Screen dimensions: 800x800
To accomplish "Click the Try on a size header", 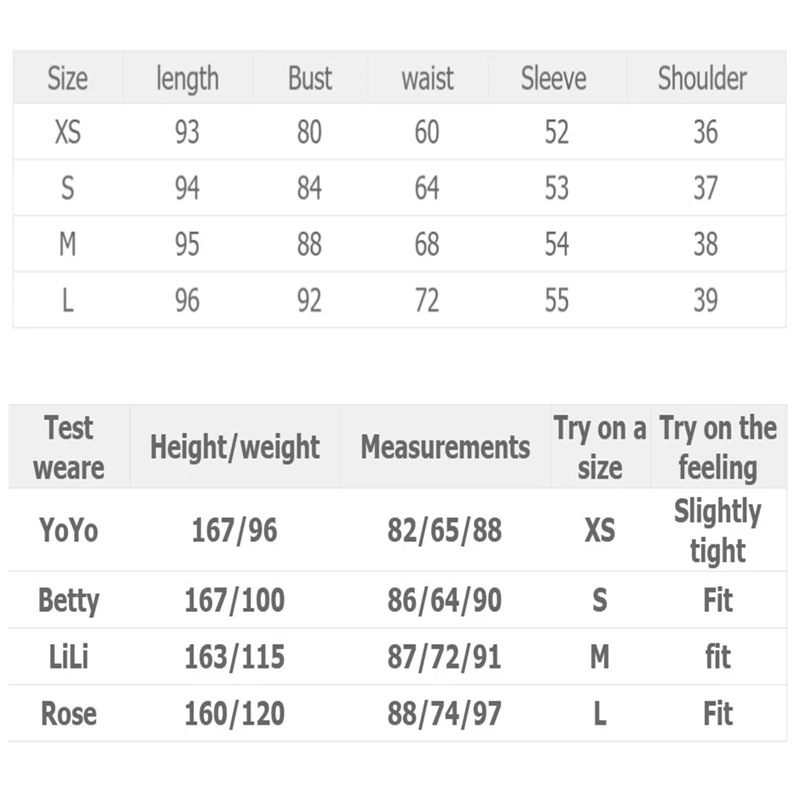I will pyautogui.click(x=600, y=447).
